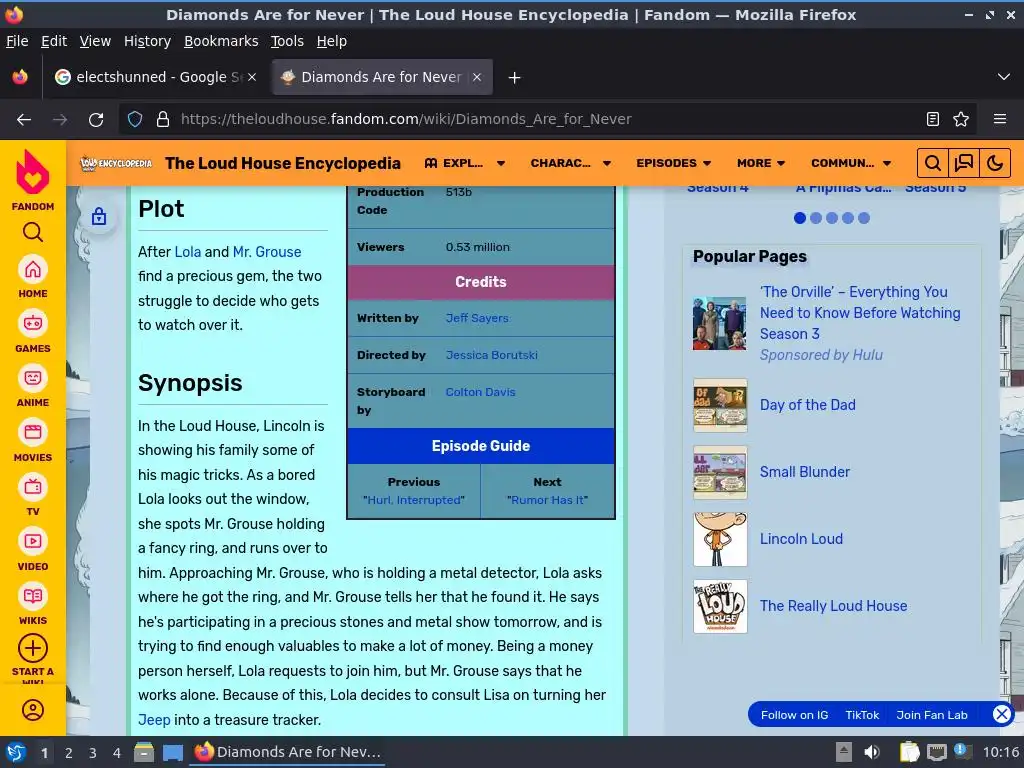Open writer Jeff Sayers link
The image size is (1024, 768).
[477, 318]
